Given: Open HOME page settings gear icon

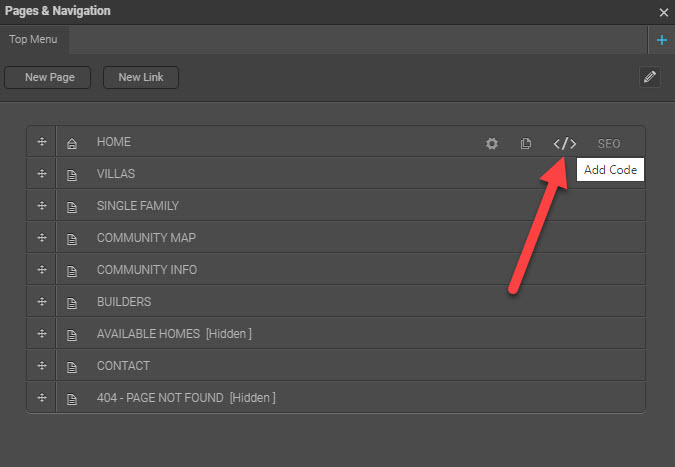Looking at the screenshot, I should (492, 143).
